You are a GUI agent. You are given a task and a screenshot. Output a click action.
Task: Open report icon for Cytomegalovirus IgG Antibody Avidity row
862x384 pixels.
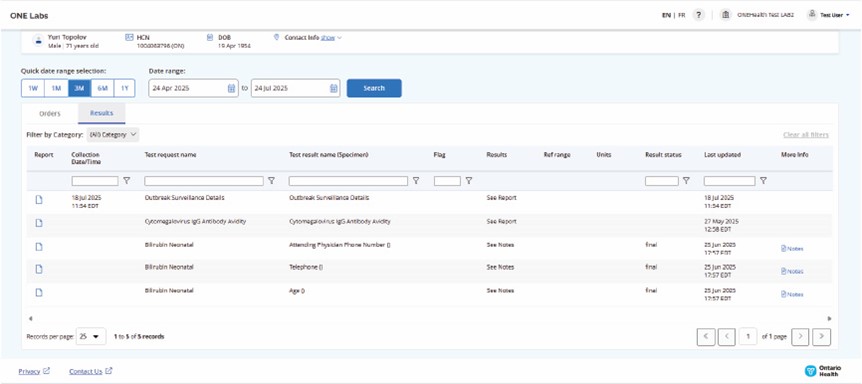point(39,222)
